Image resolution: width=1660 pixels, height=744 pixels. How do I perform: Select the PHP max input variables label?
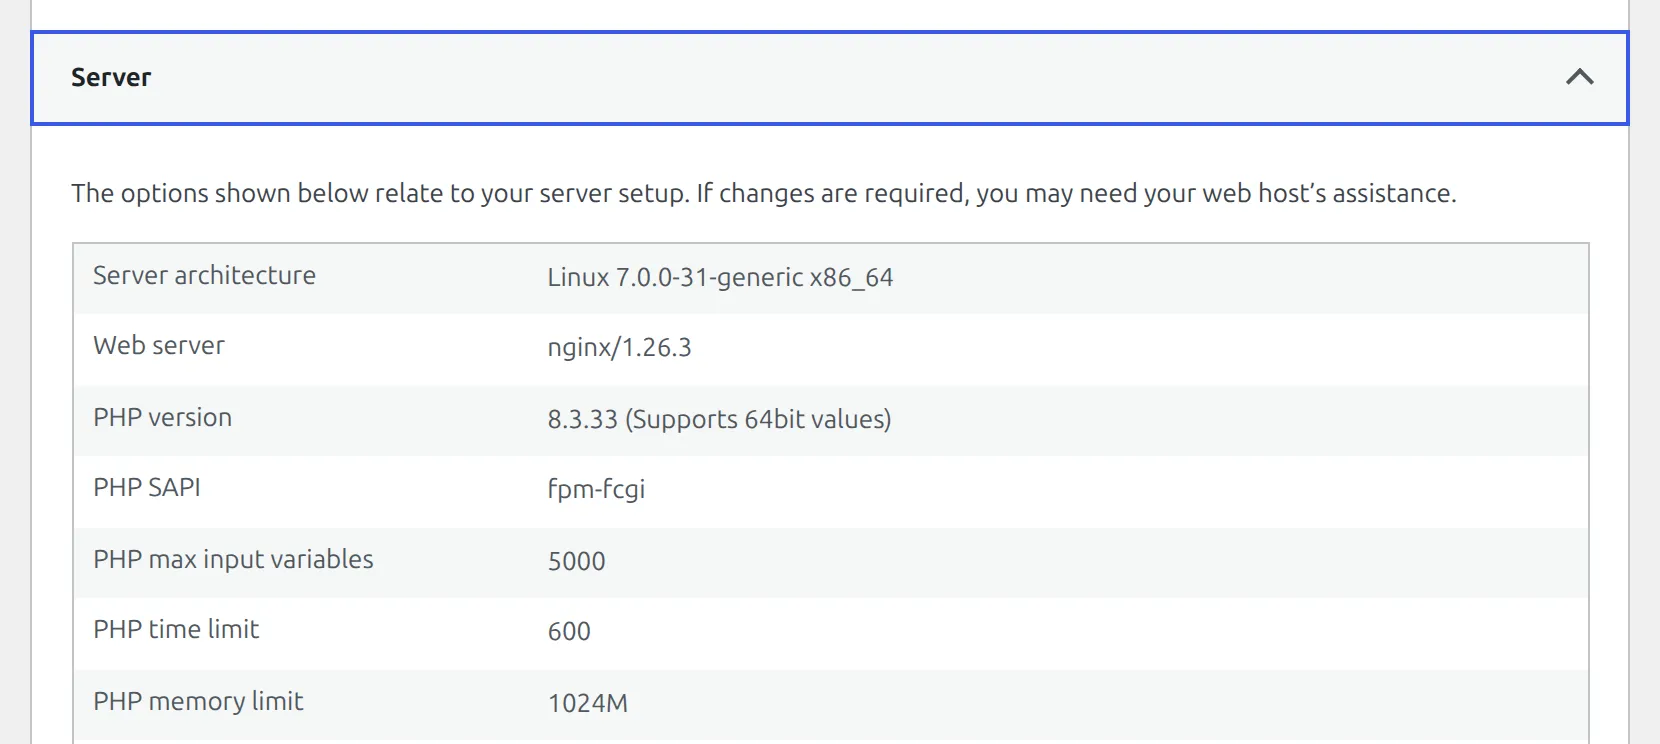point(233,559)
